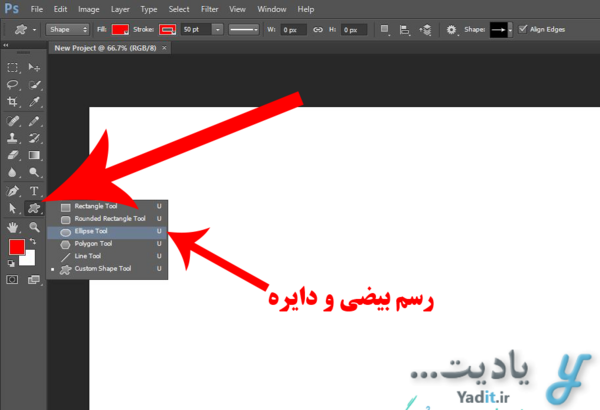Change the screen mode

pos(34,280)
